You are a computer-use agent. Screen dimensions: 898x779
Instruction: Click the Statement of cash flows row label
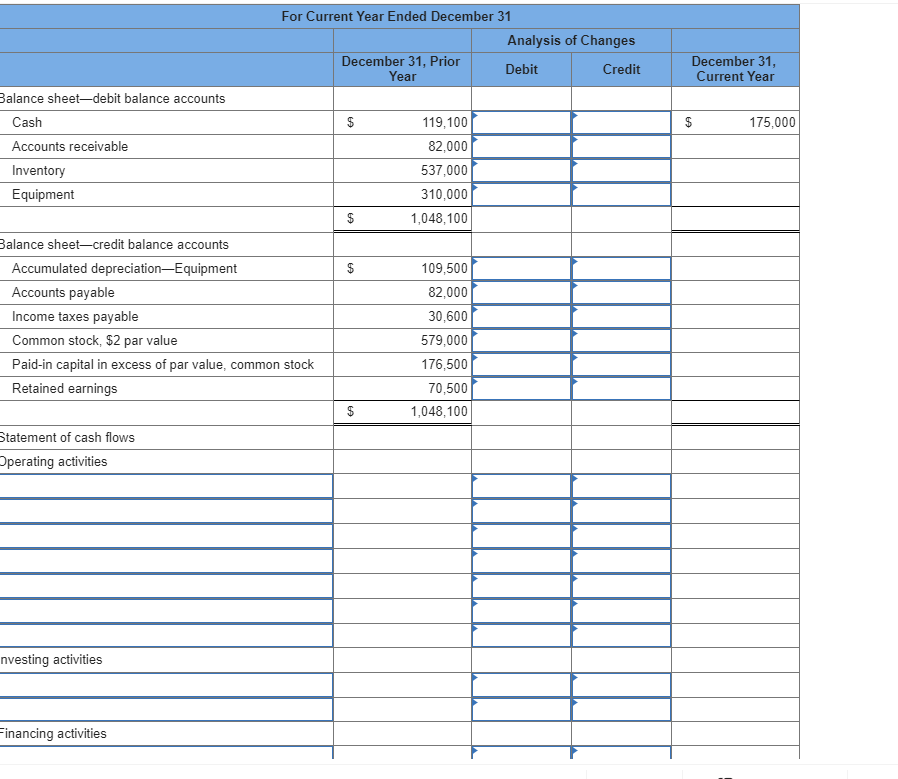pos(68,437)
